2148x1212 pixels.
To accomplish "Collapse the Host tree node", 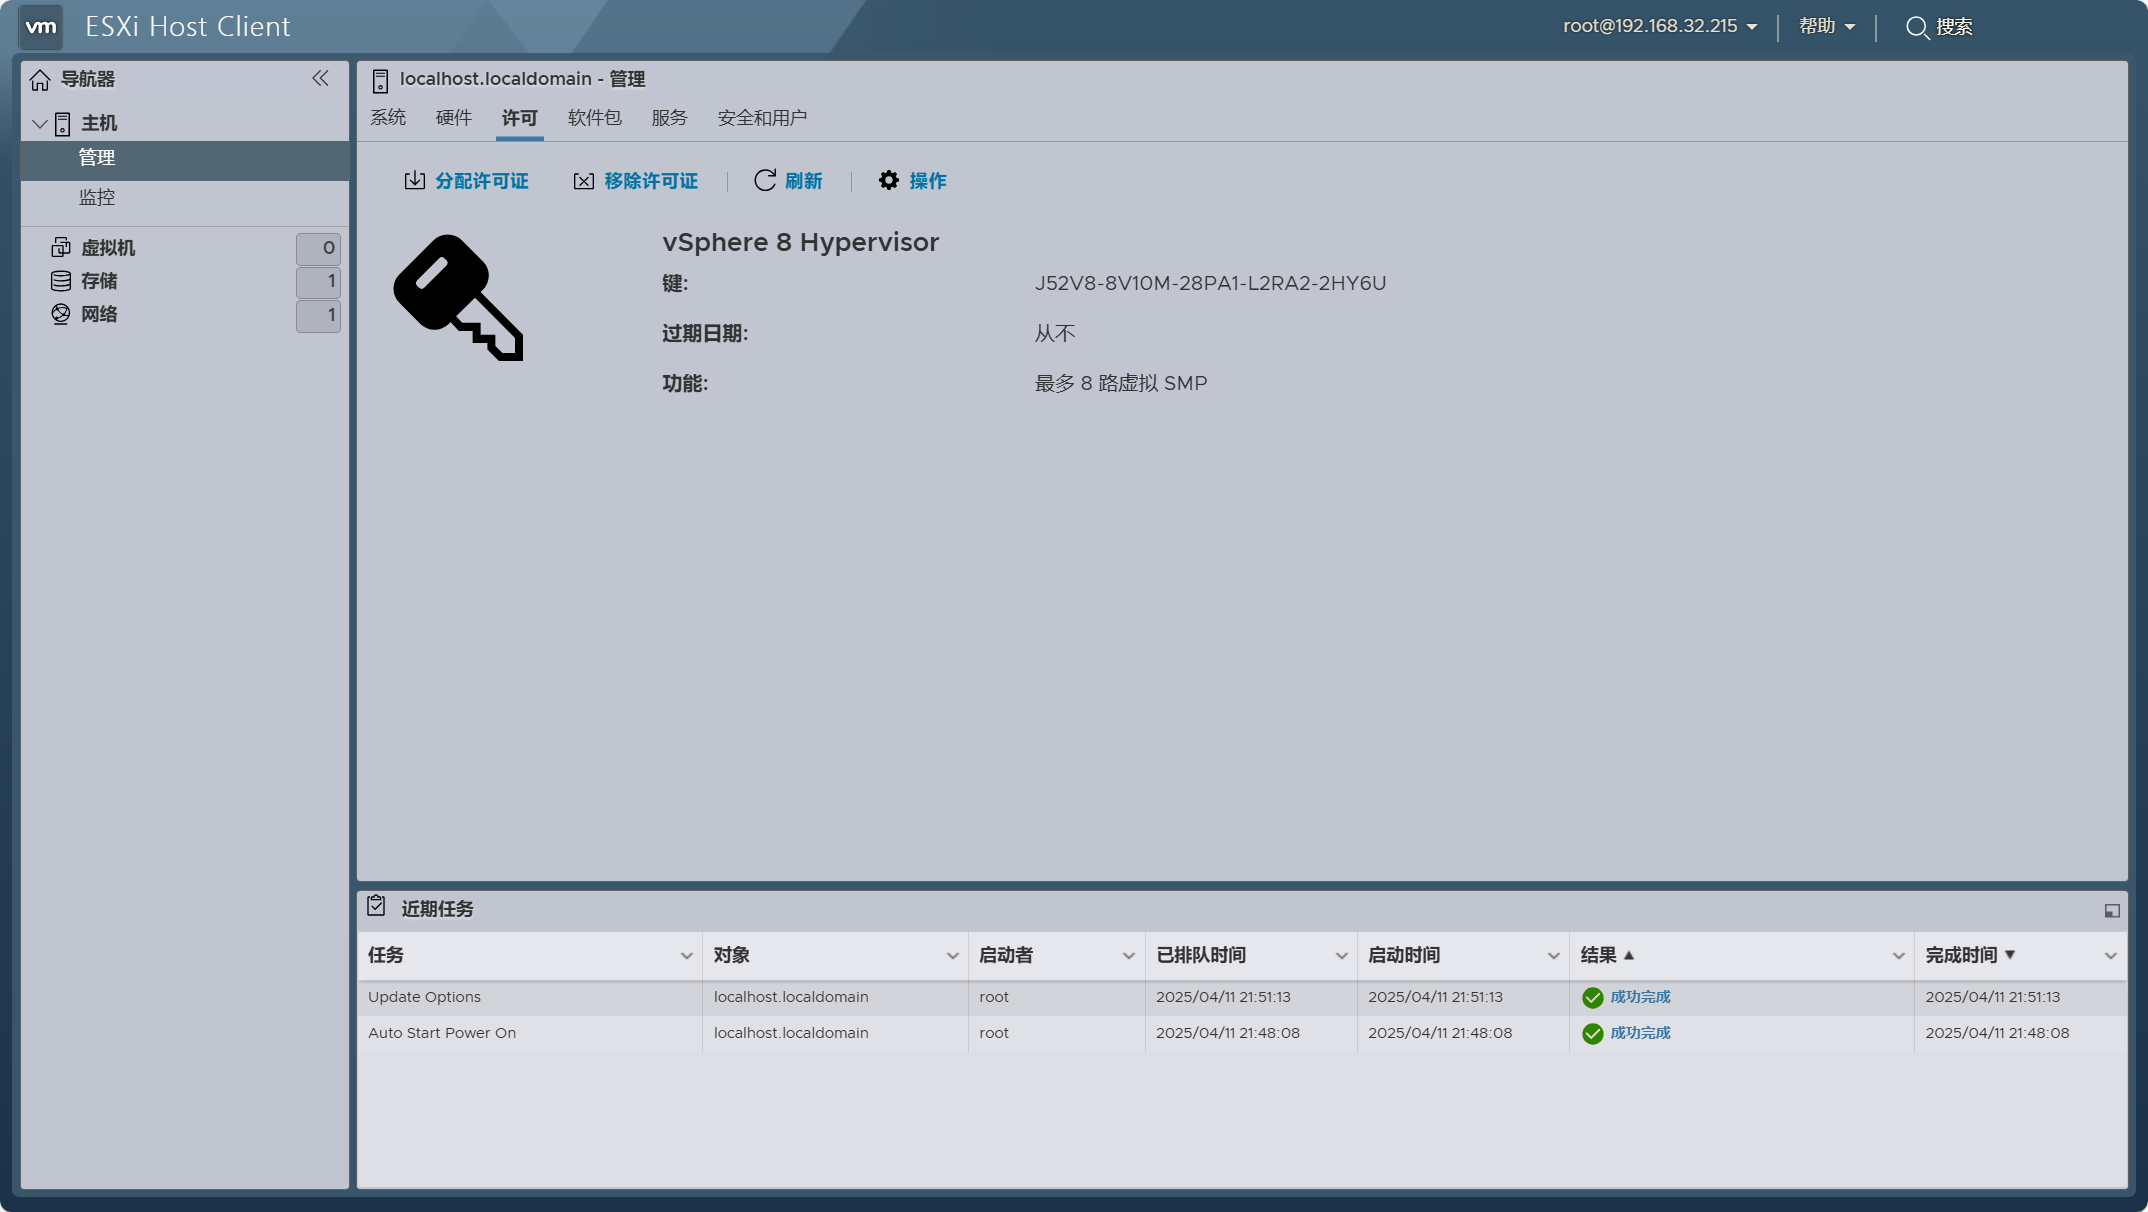I will [40, 124].
